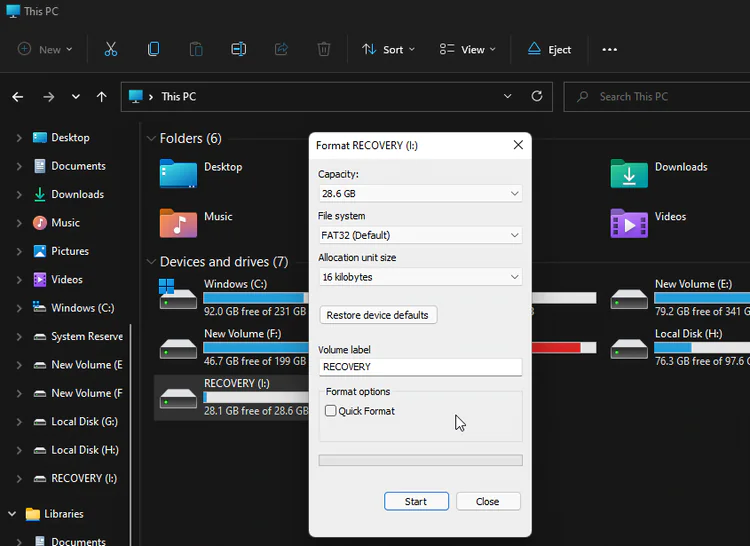Click the Copy icon in toolbar
The width and height of the screenshot is (750, 546).
153,49
